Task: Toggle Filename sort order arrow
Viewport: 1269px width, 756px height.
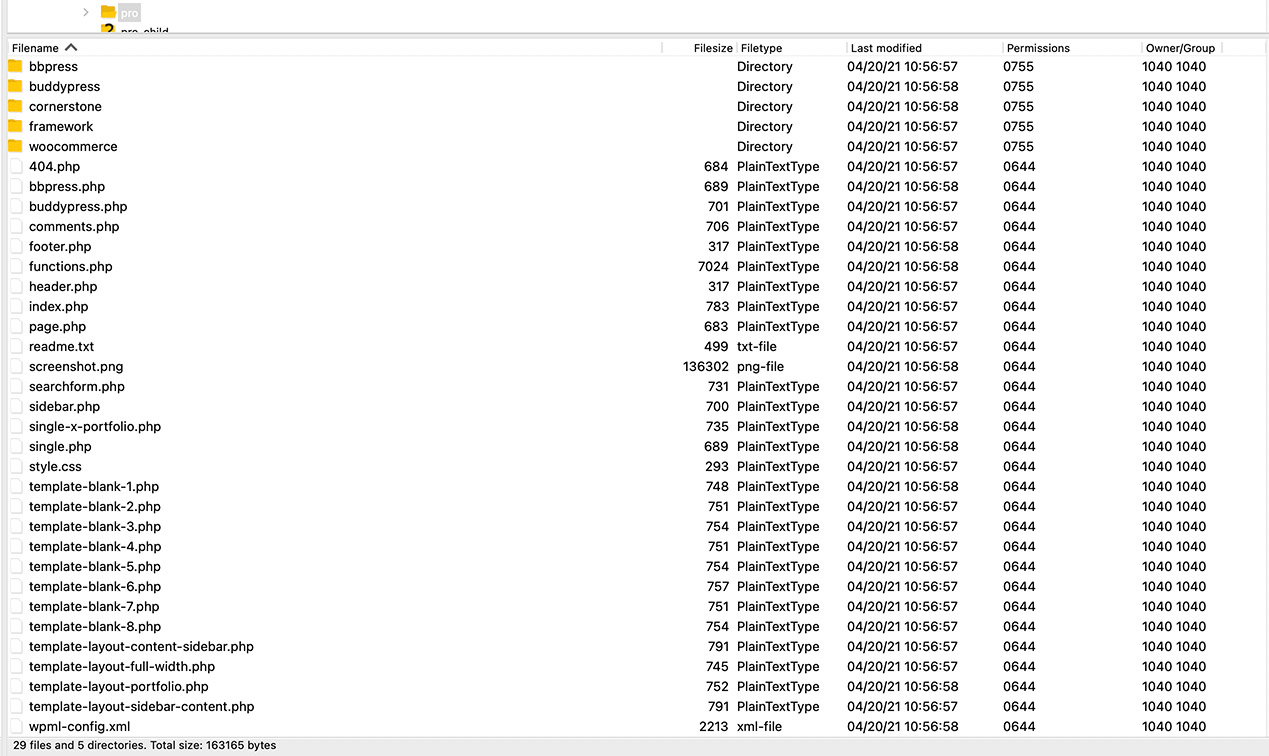Action: tap(71, 47)
